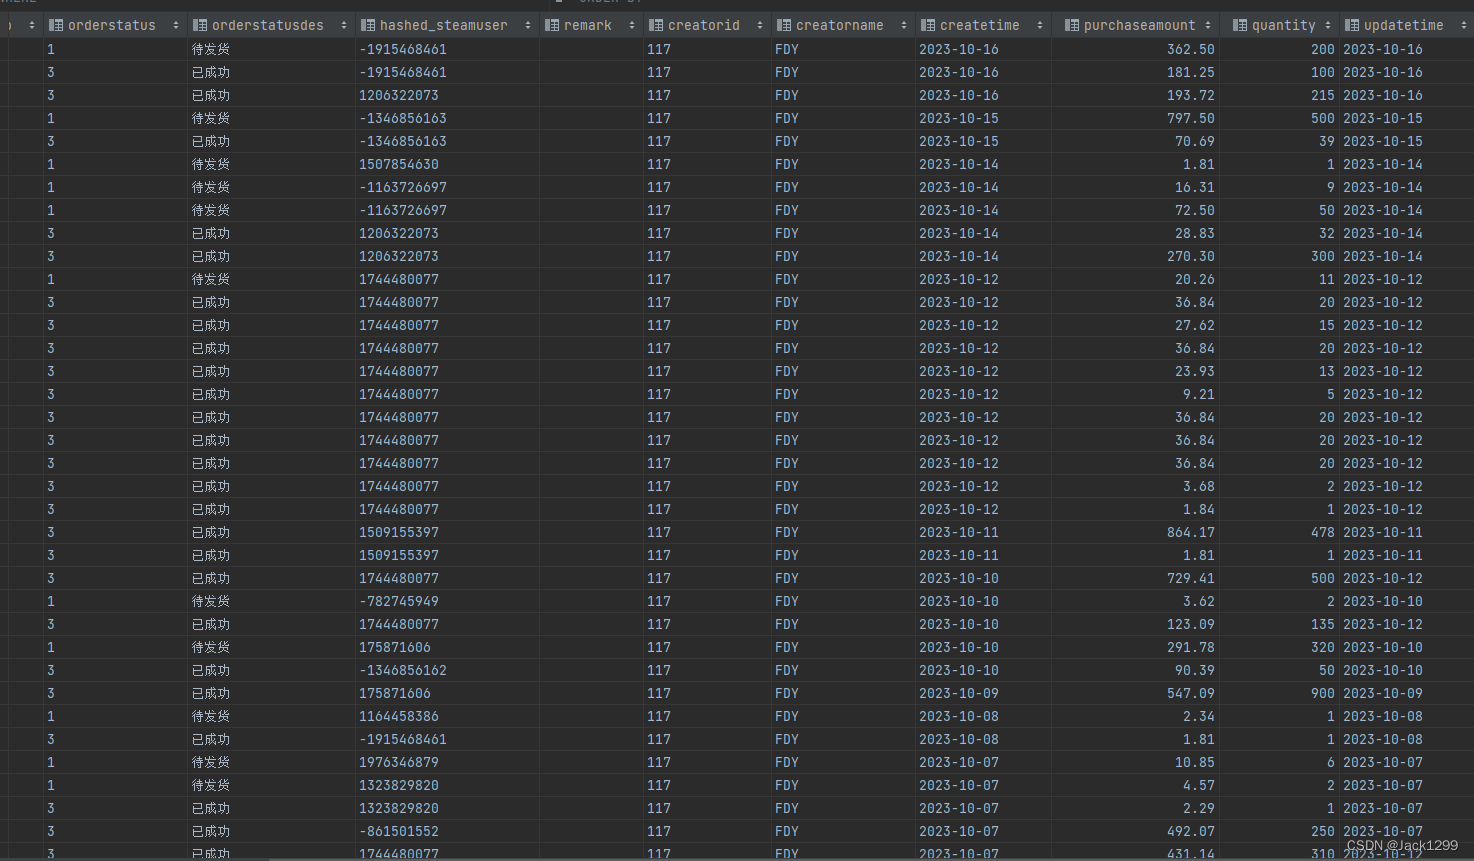This screenshot has height=861, width=1474.
Task: Toggle sort arrows on orderstatusdes column
Action: pyautogui.click(x=344, y=25)
